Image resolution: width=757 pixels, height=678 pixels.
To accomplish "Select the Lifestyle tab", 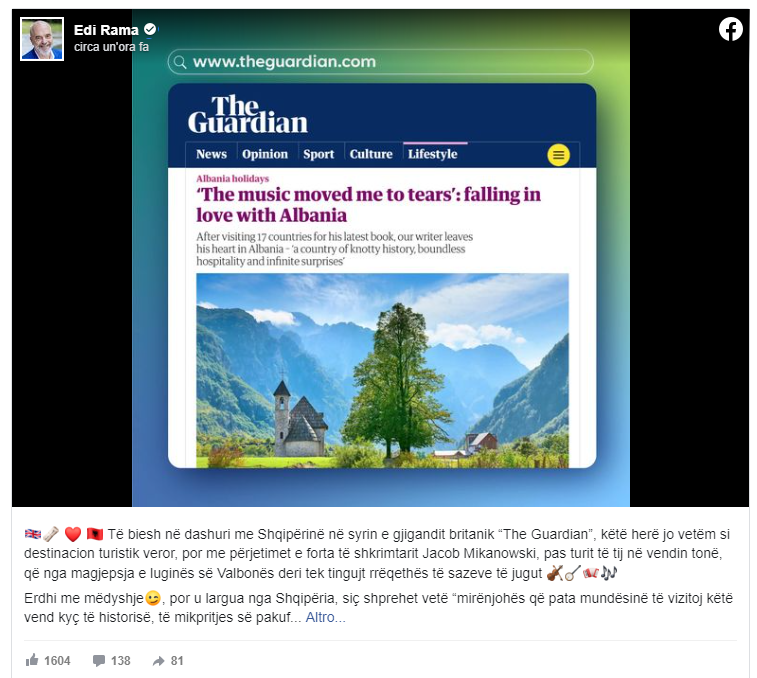I will coord(433,154).
